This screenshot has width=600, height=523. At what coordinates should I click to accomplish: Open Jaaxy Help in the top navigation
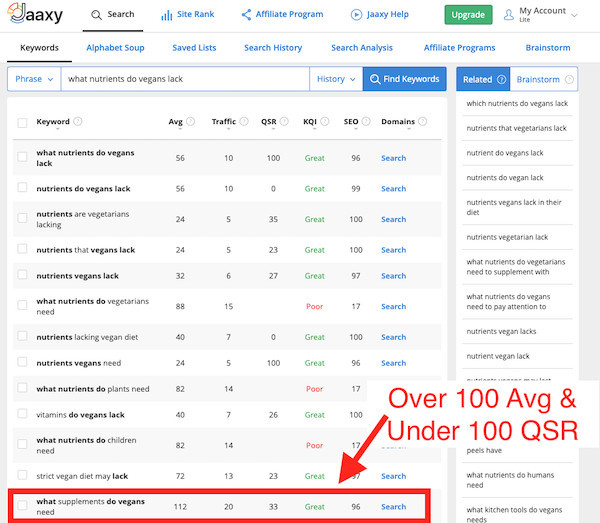point(380,15)
